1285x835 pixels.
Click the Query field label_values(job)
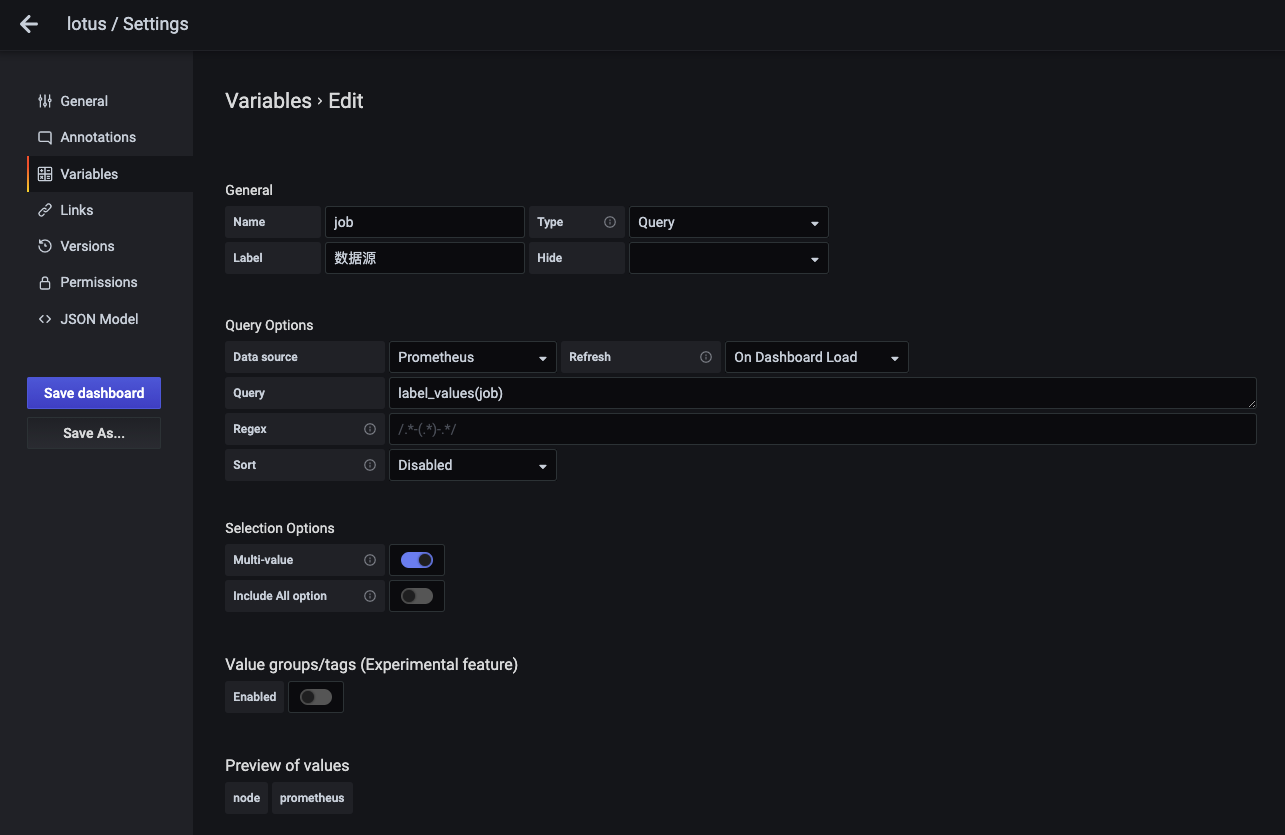tap(823, 393)
